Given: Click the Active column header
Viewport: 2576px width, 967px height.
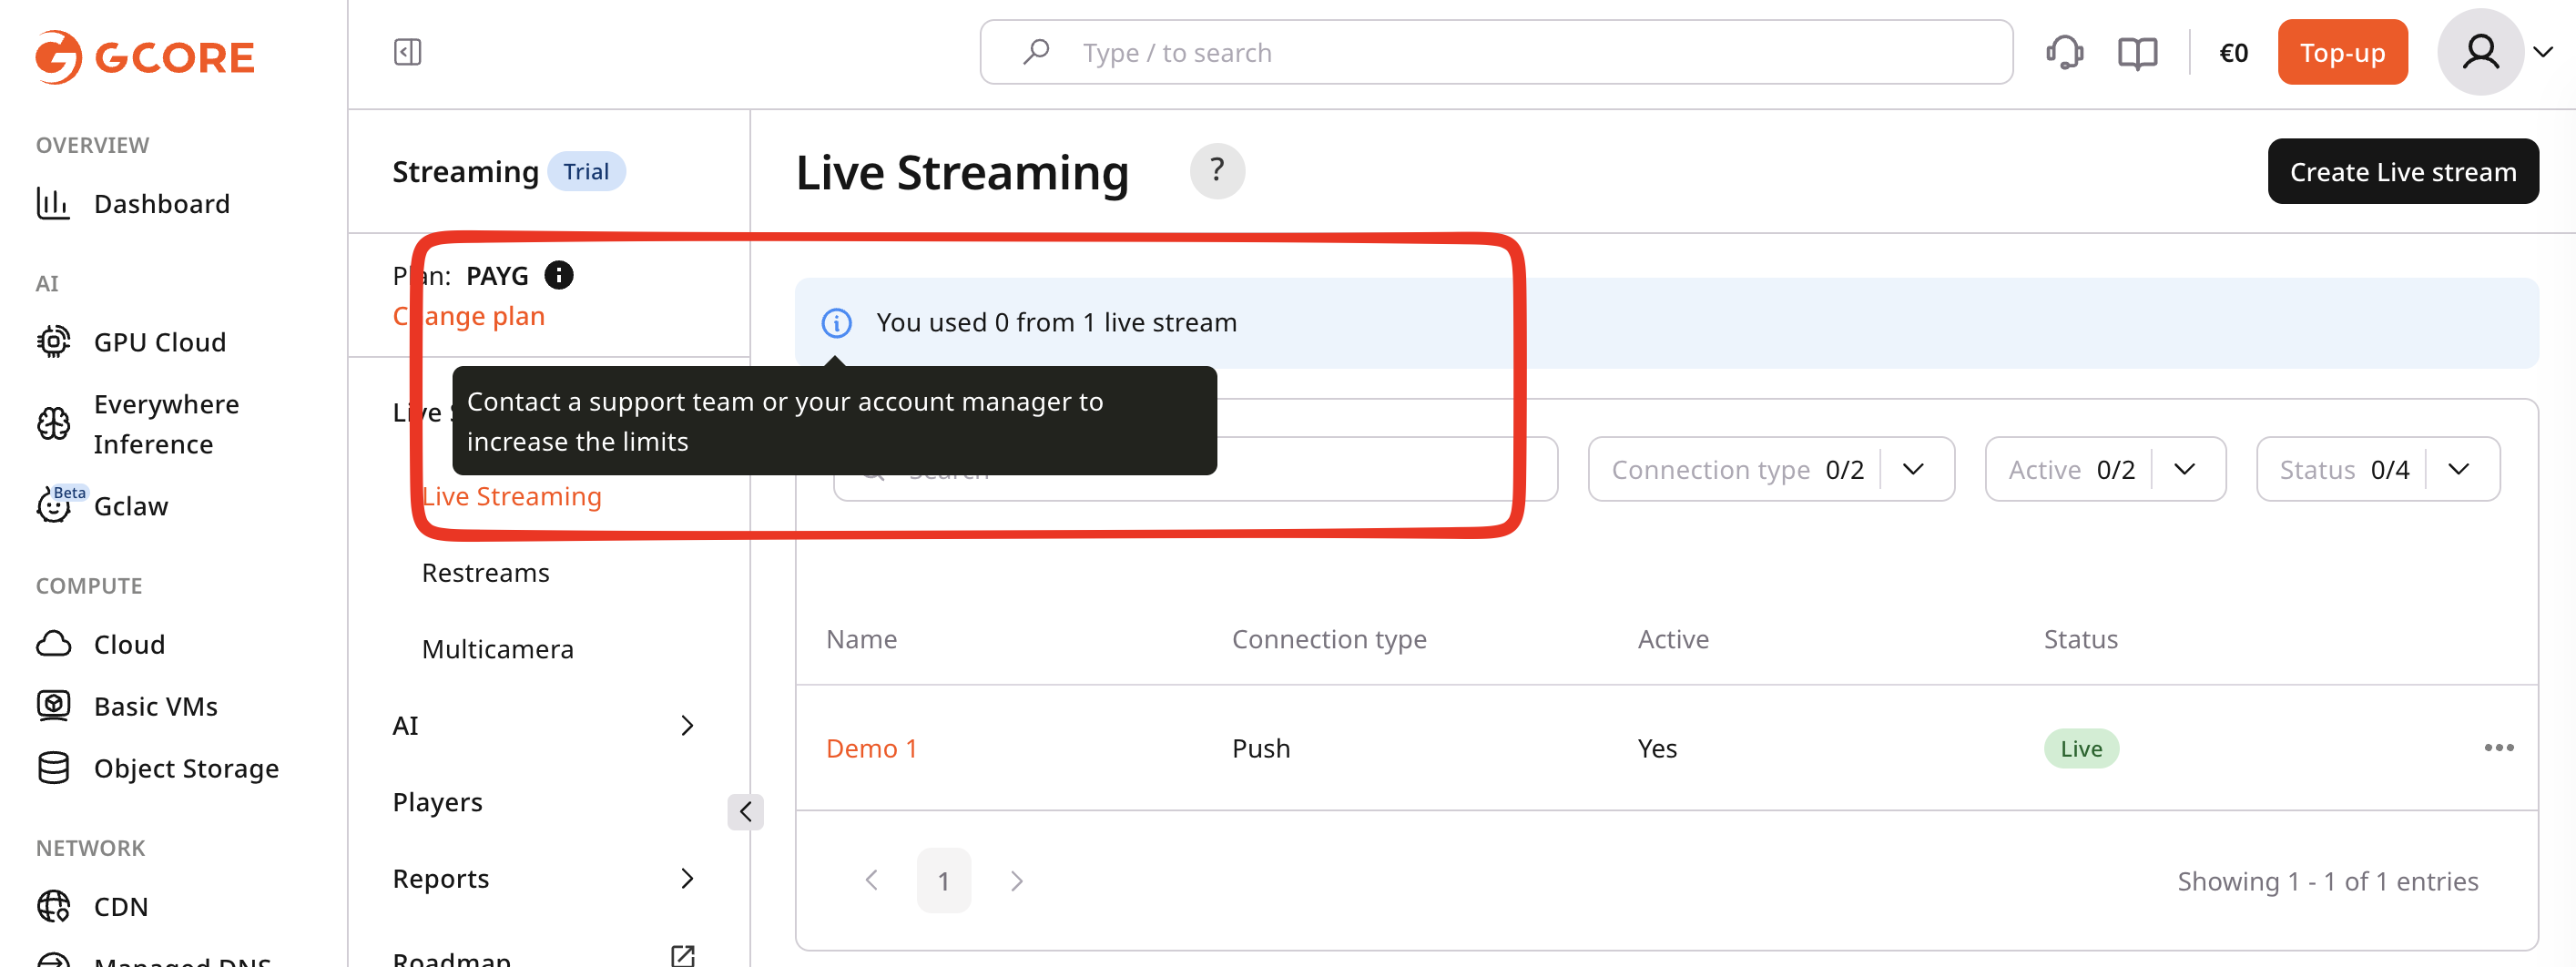Looking at the screenshot, I should 1672,639.
